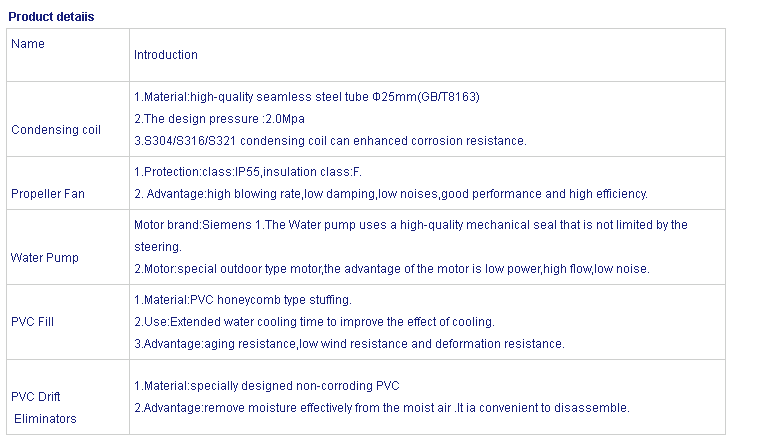Select the "Name" header cell
The width and height of the screenshot is (772, 446).
28,44
